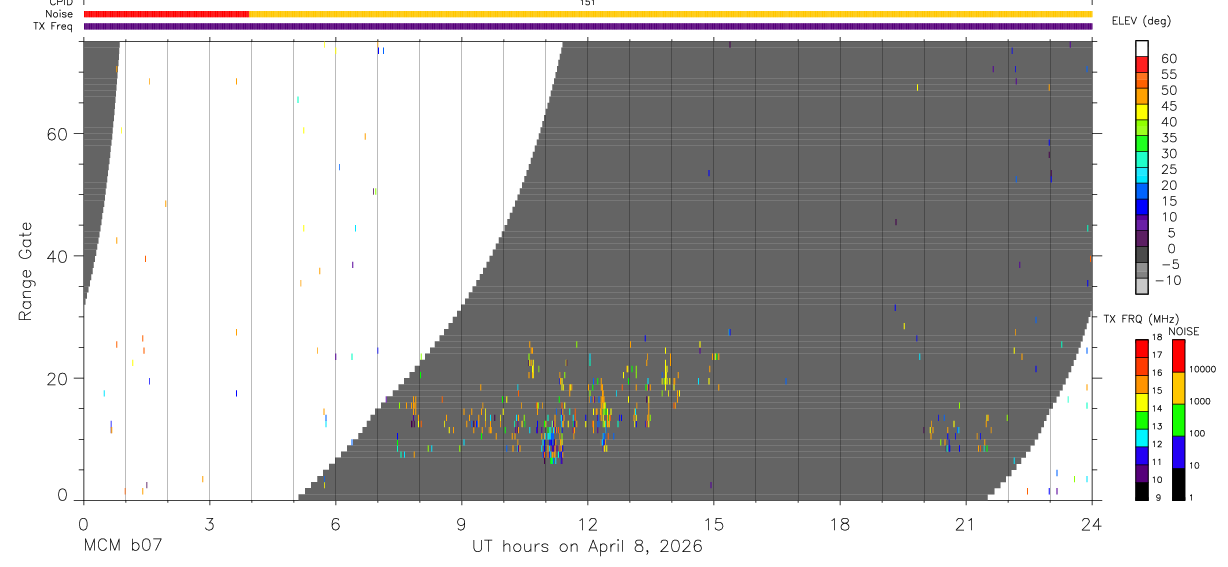Click the '3' tick on time axis
Image resolution: width=1228 pixels, height=567 pixels.
tap(209, 523)
